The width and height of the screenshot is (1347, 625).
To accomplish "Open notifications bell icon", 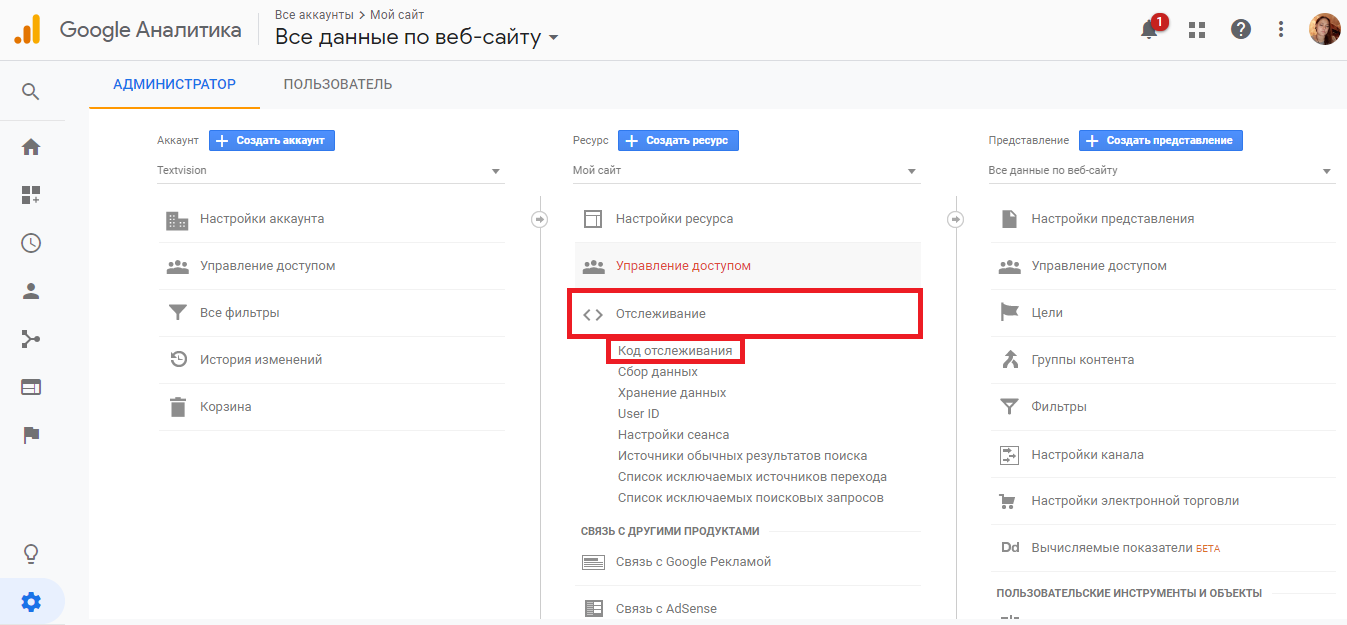I will (1150, 29).
